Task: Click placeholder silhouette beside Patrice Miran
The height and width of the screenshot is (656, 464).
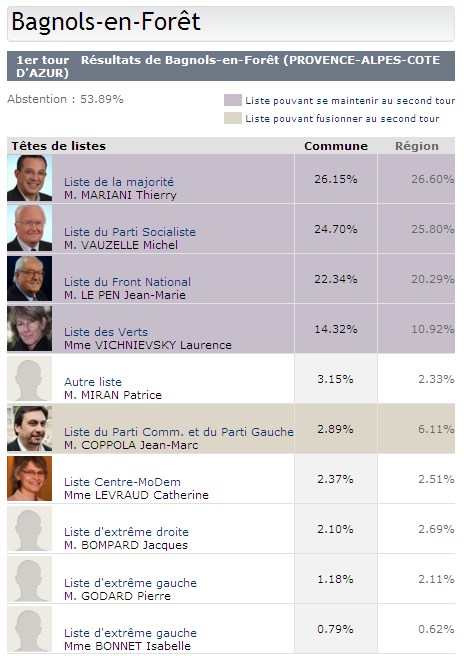Action: coord(30,378)
